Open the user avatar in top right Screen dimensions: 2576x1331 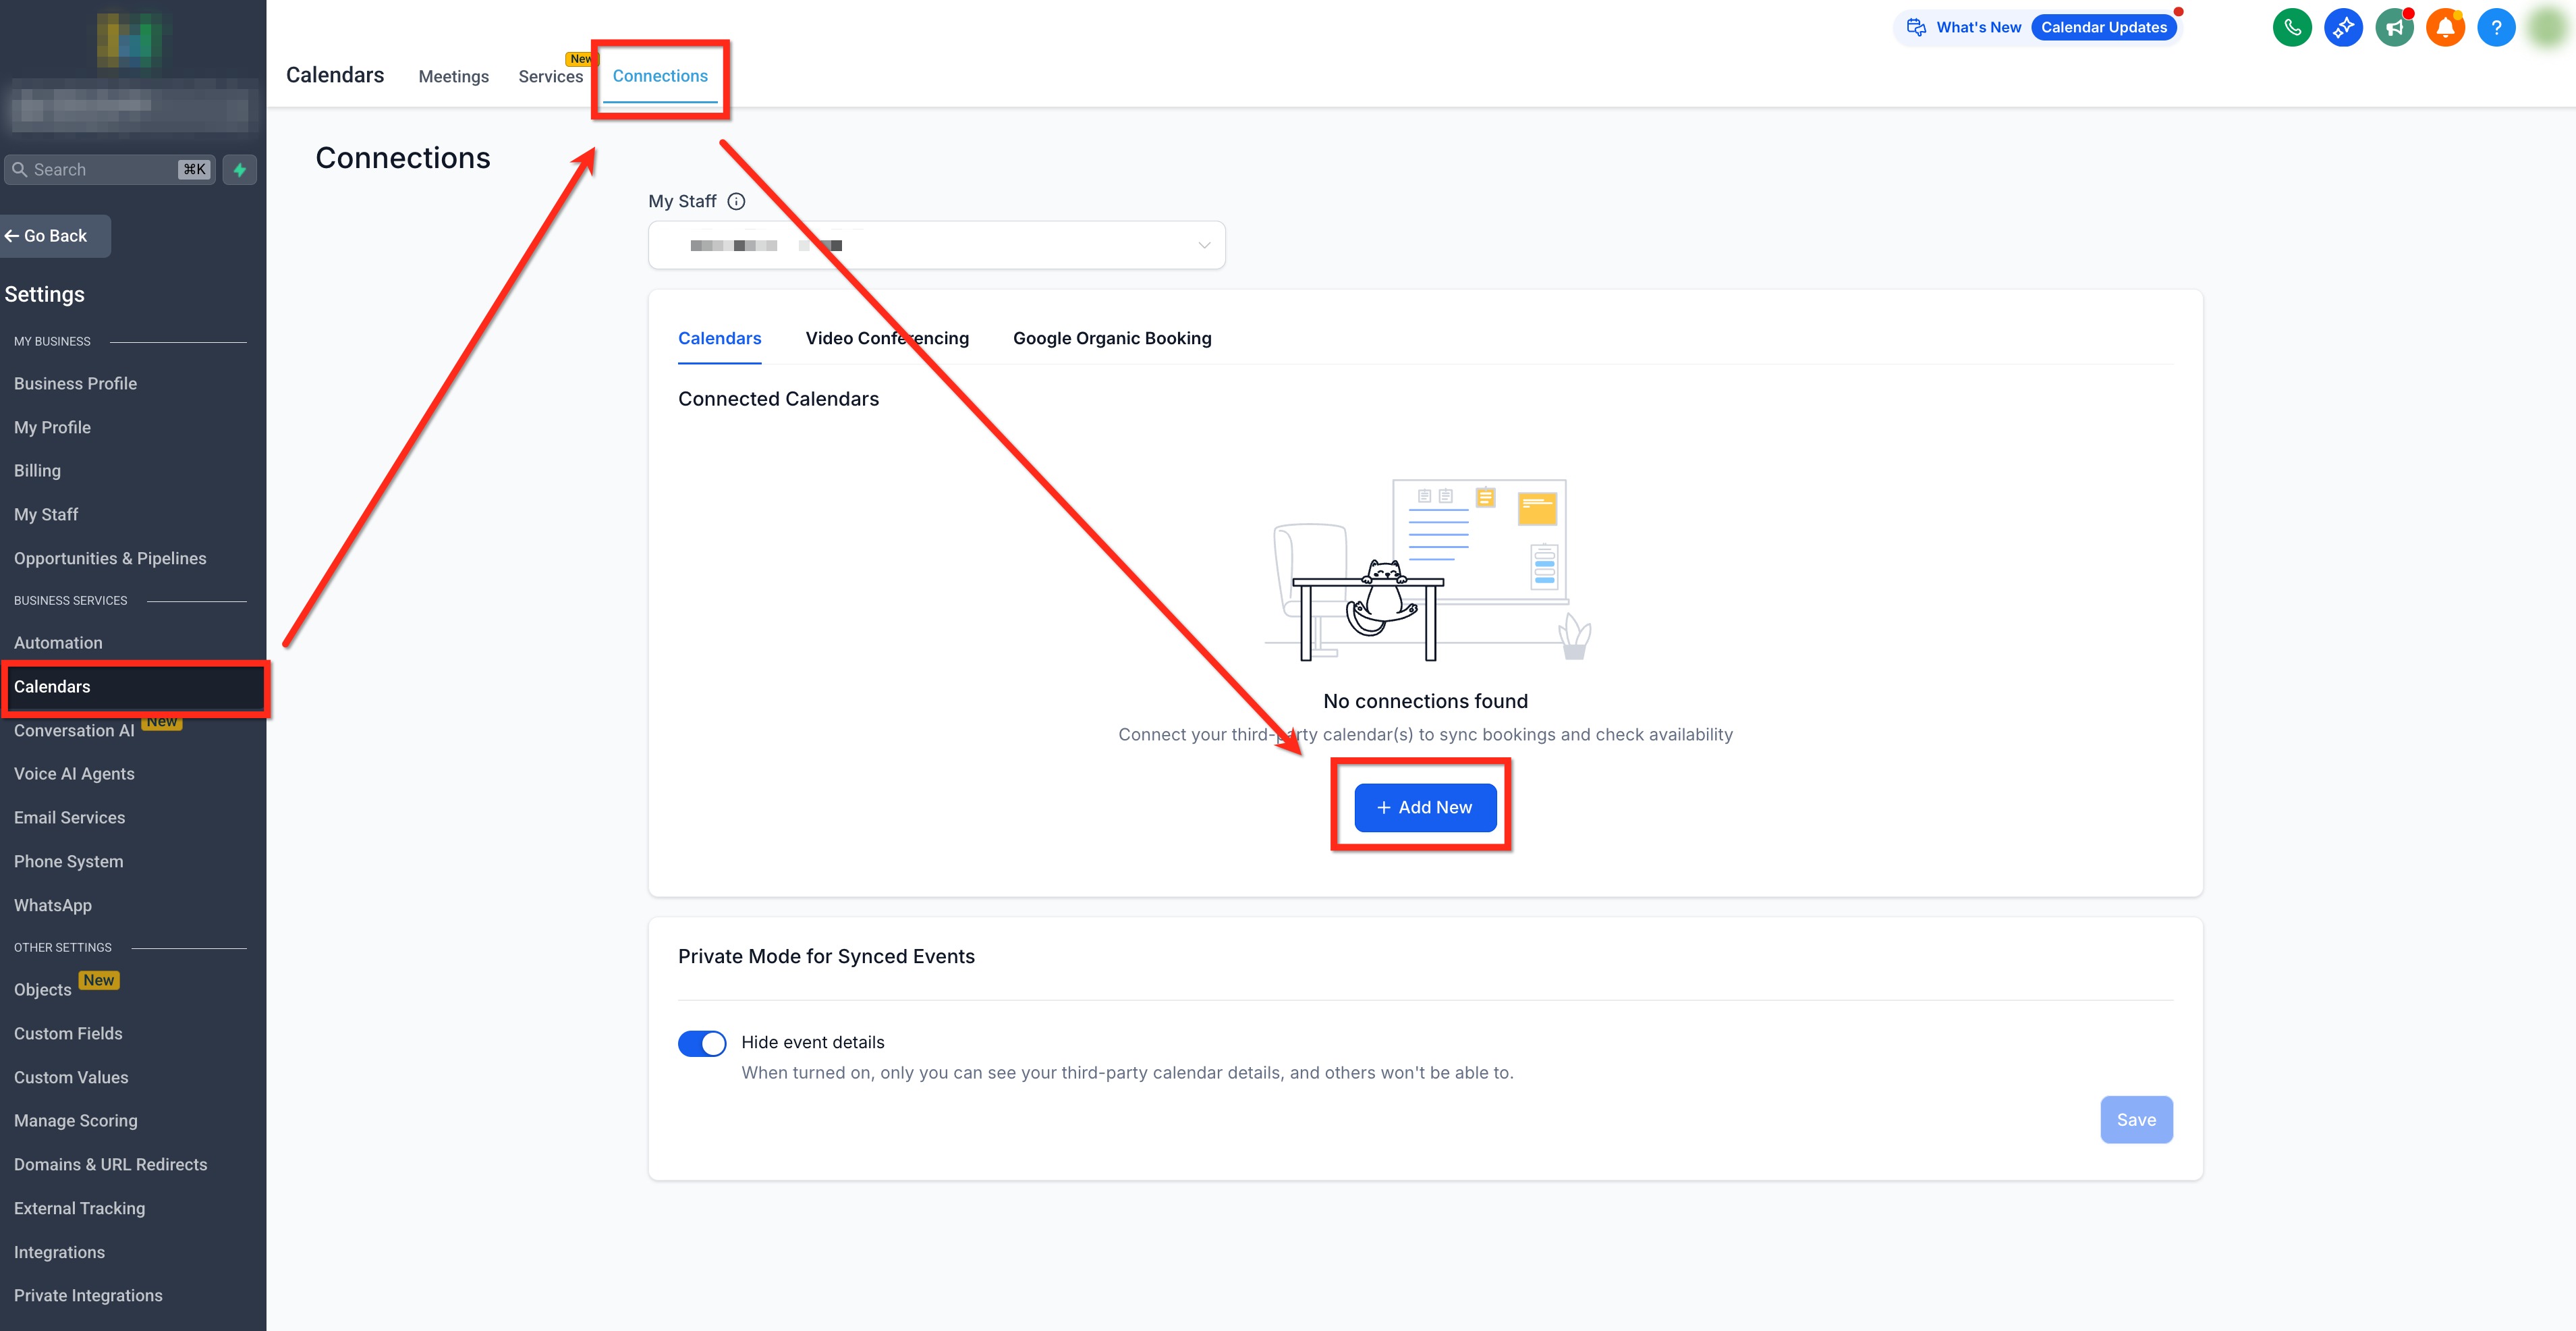(x=2549, y=27)
